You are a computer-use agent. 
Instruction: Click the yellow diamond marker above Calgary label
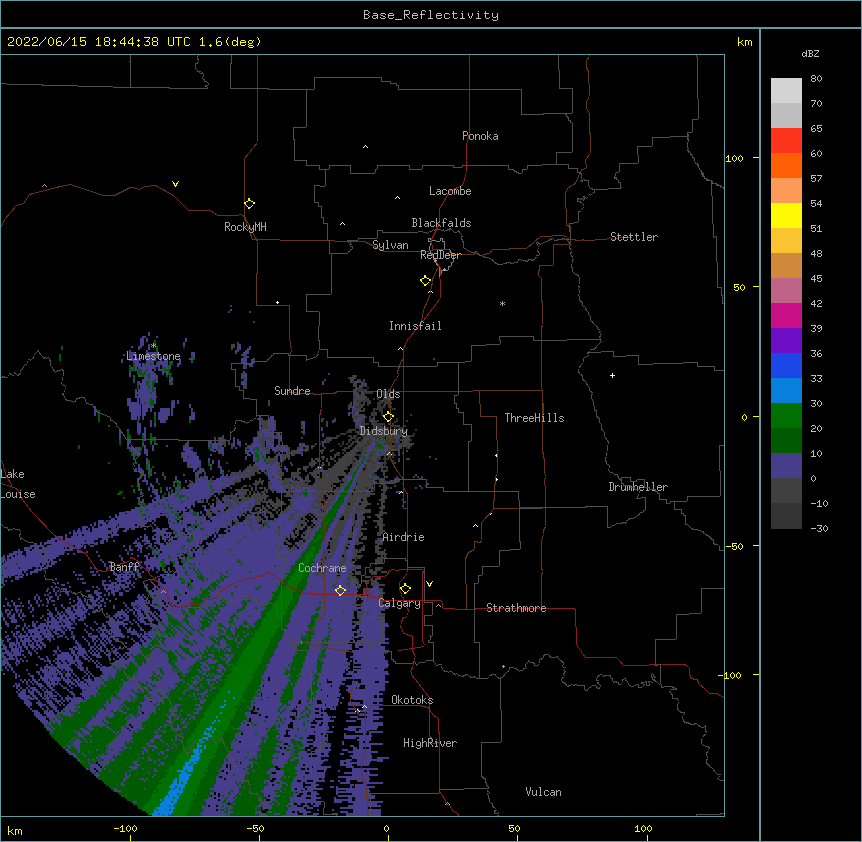pos(405,589)
